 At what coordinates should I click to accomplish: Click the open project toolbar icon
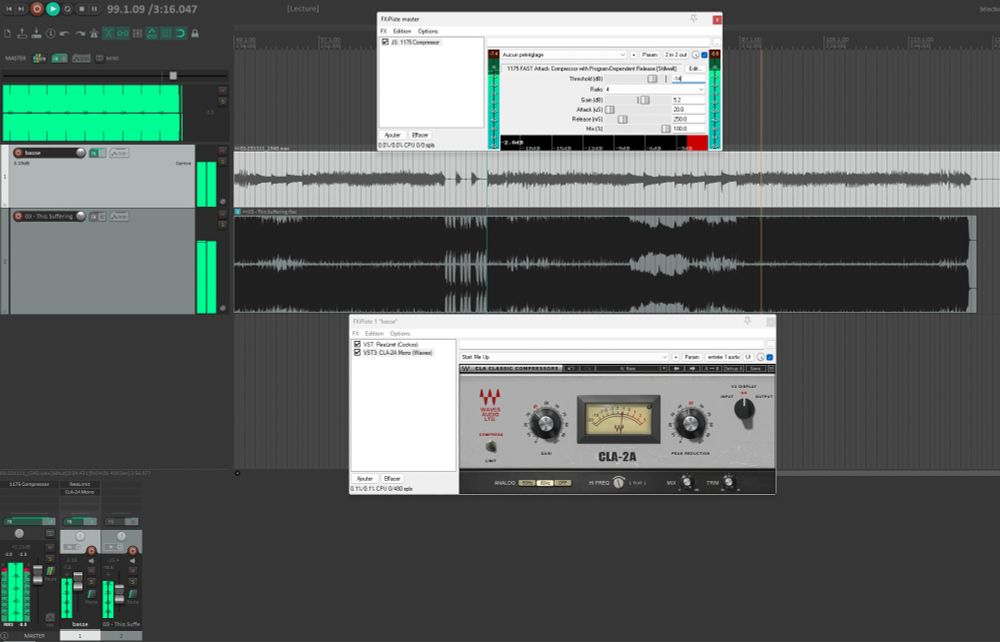(x=22, y=33)
